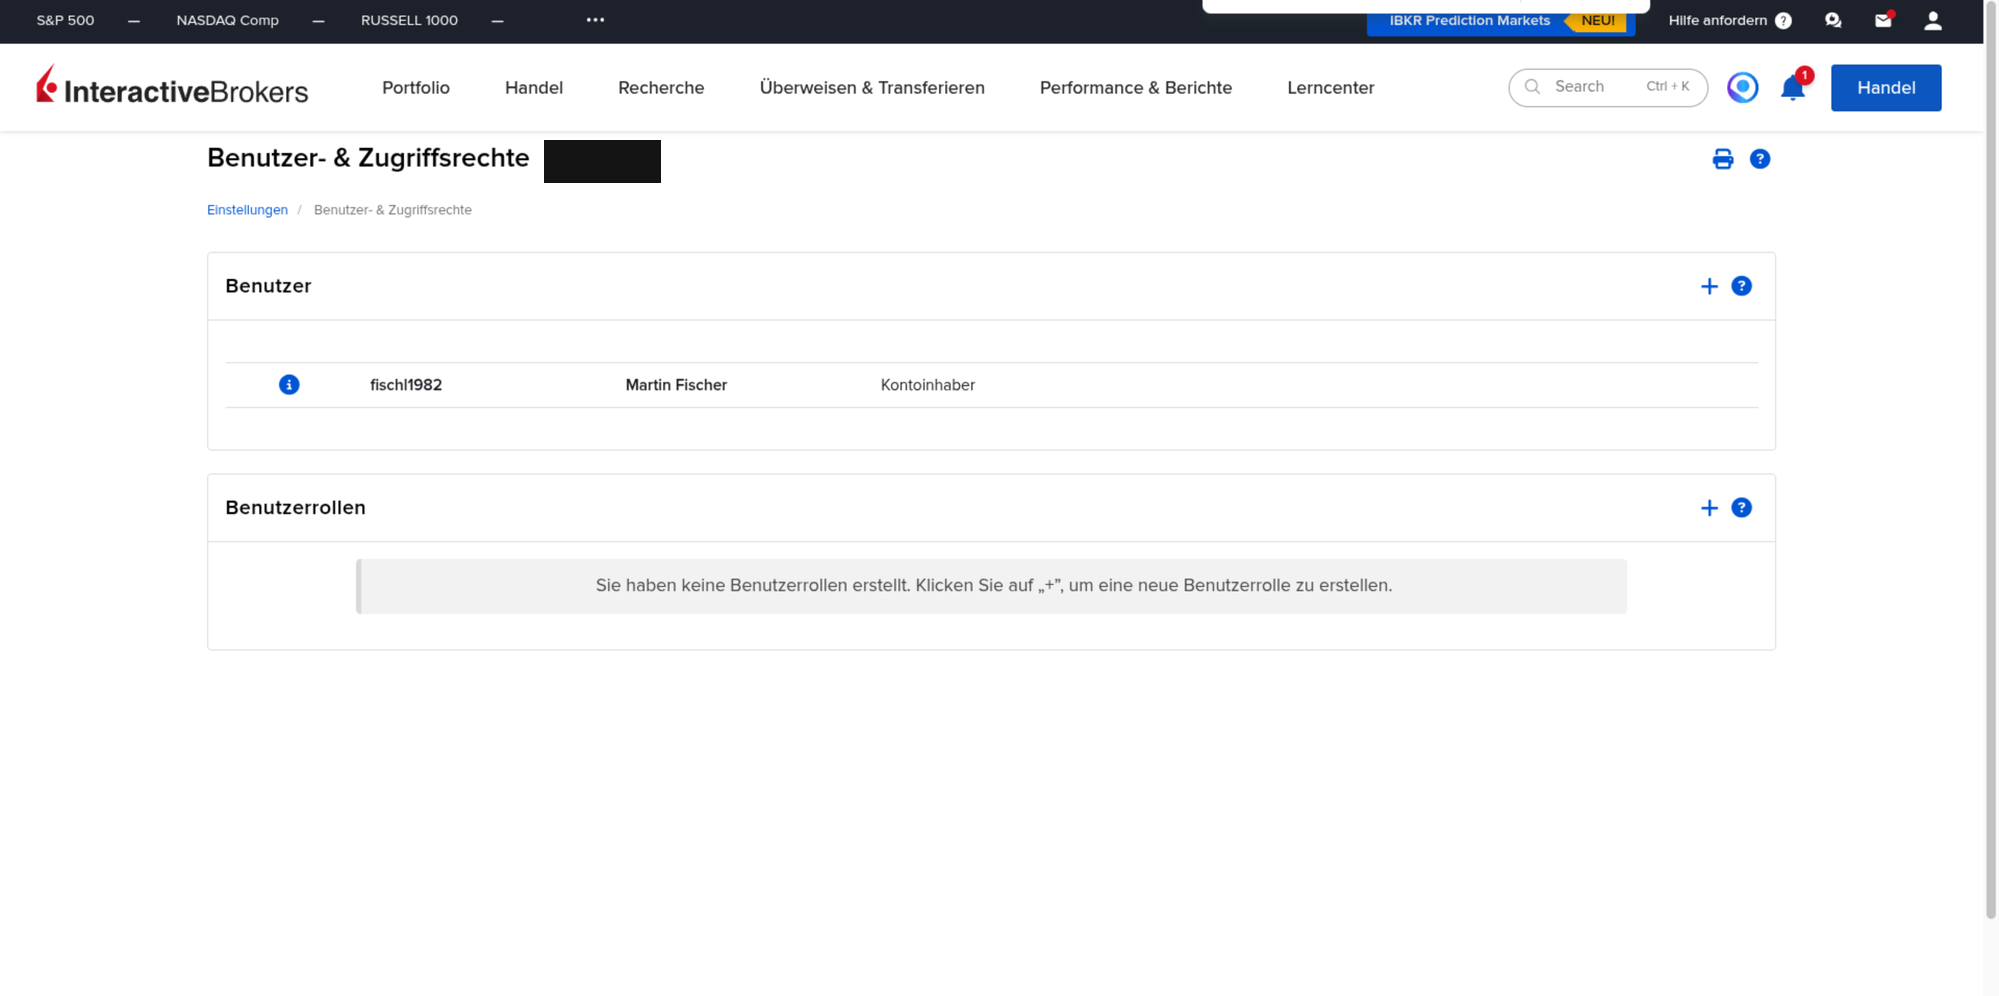Open help icon in Benutzerrollen section
Image resolution: width=1999 pixels, height=996 pixels.
[1741, 508]
